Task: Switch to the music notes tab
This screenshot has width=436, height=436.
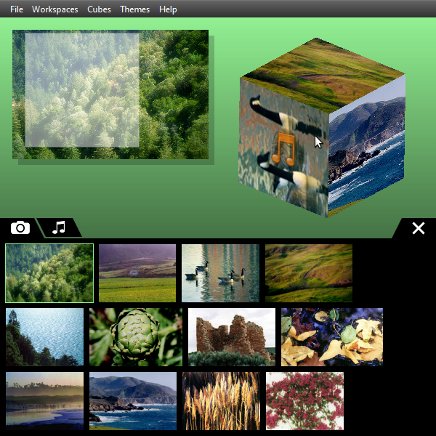Action: (x=59, y=227)
